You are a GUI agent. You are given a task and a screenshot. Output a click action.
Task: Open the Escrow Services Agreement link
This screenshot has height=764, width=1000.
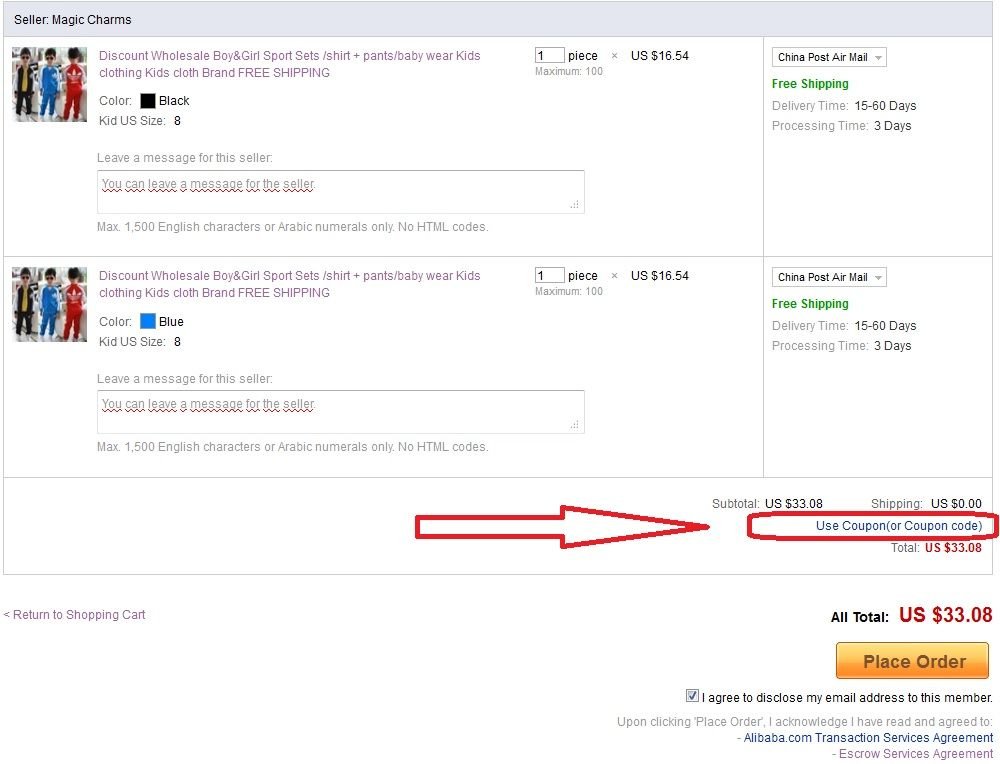click(915, 754)
